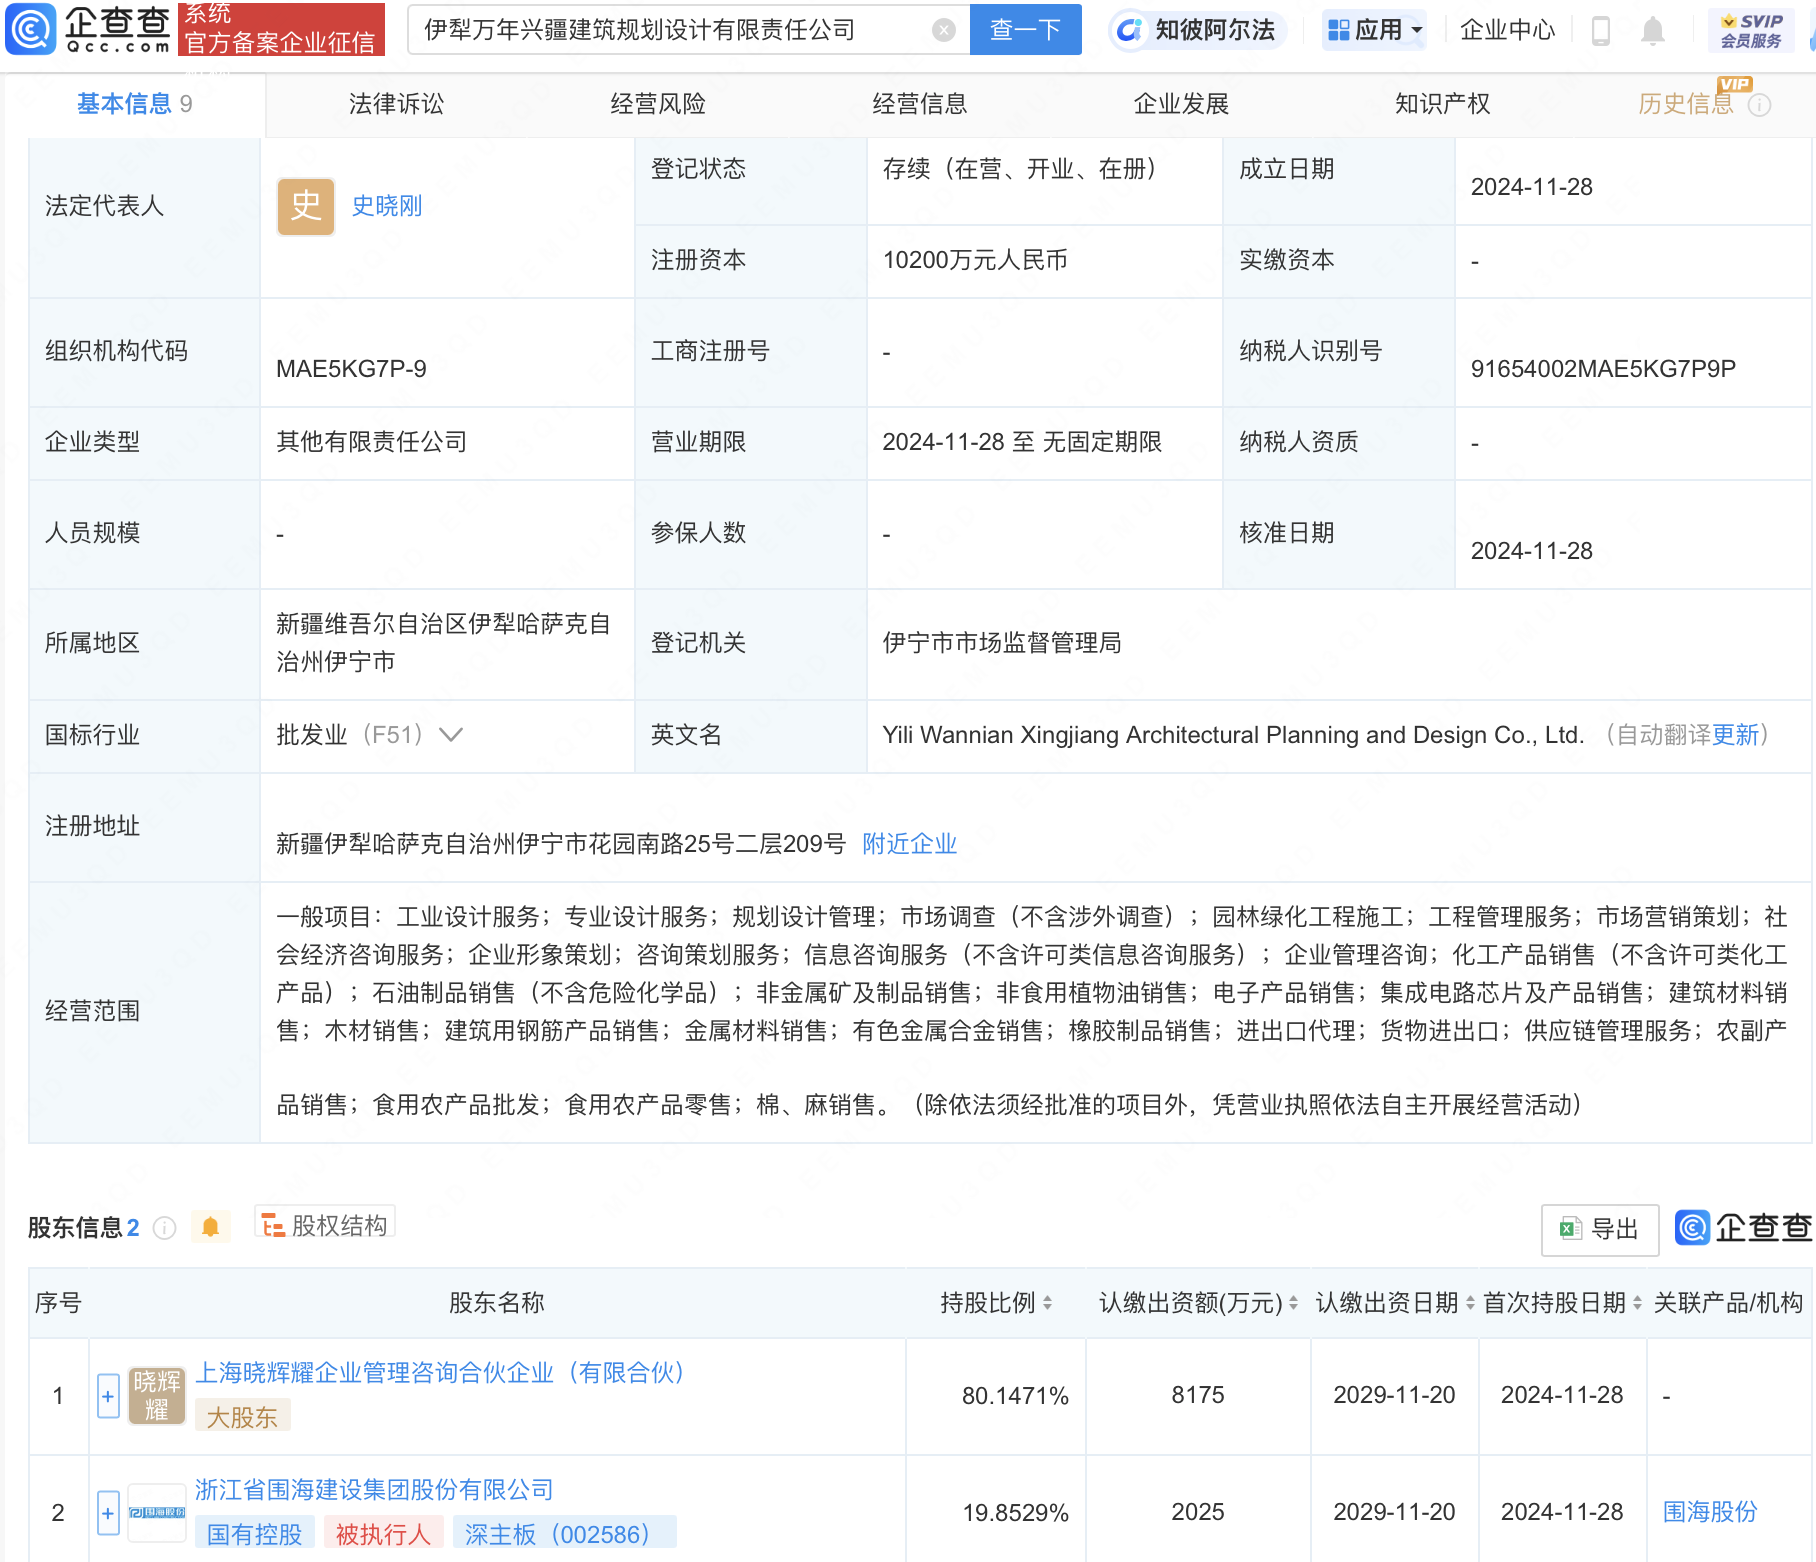Image resolution: width=1816 pixels, height=1562 pixels.
Task: Click the Qichacha logo in header
Action: tap(88, 29)
